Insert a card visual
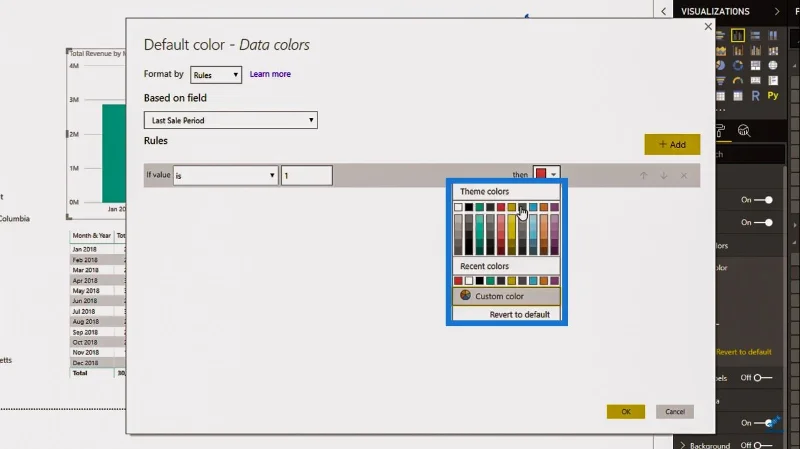Image resolution: width=800 pixels, height=449 pixels. tap(756, 81)
